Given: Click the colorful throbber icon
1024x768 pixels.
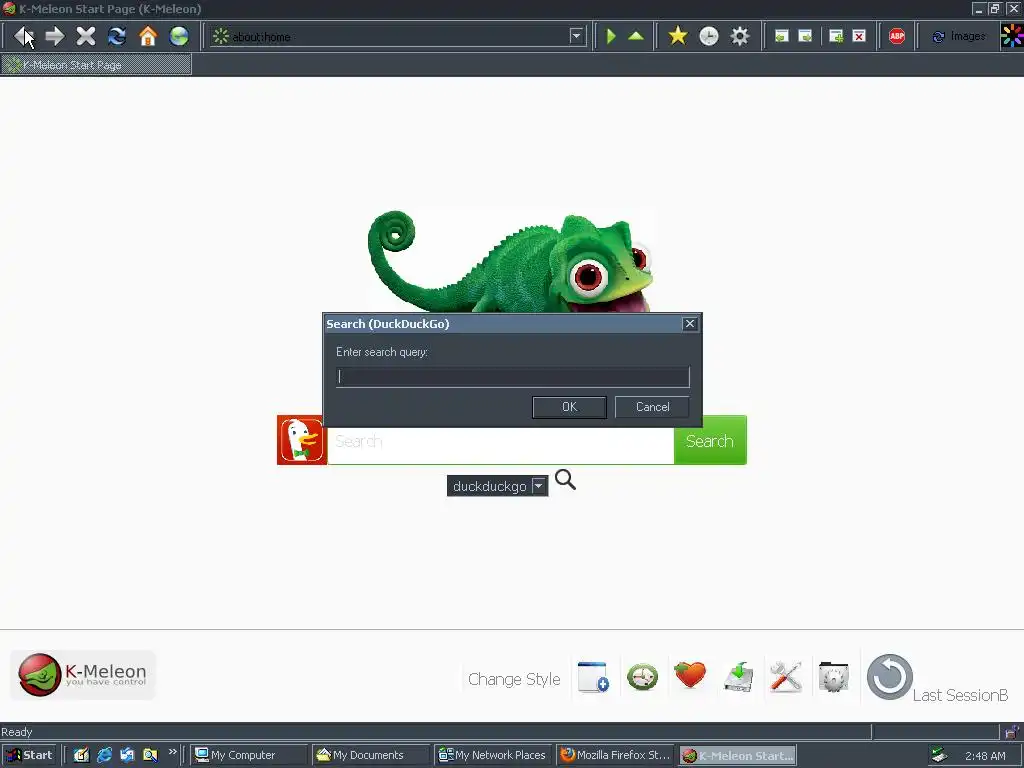Looking at the screenshot, I should coord(1012,36).
